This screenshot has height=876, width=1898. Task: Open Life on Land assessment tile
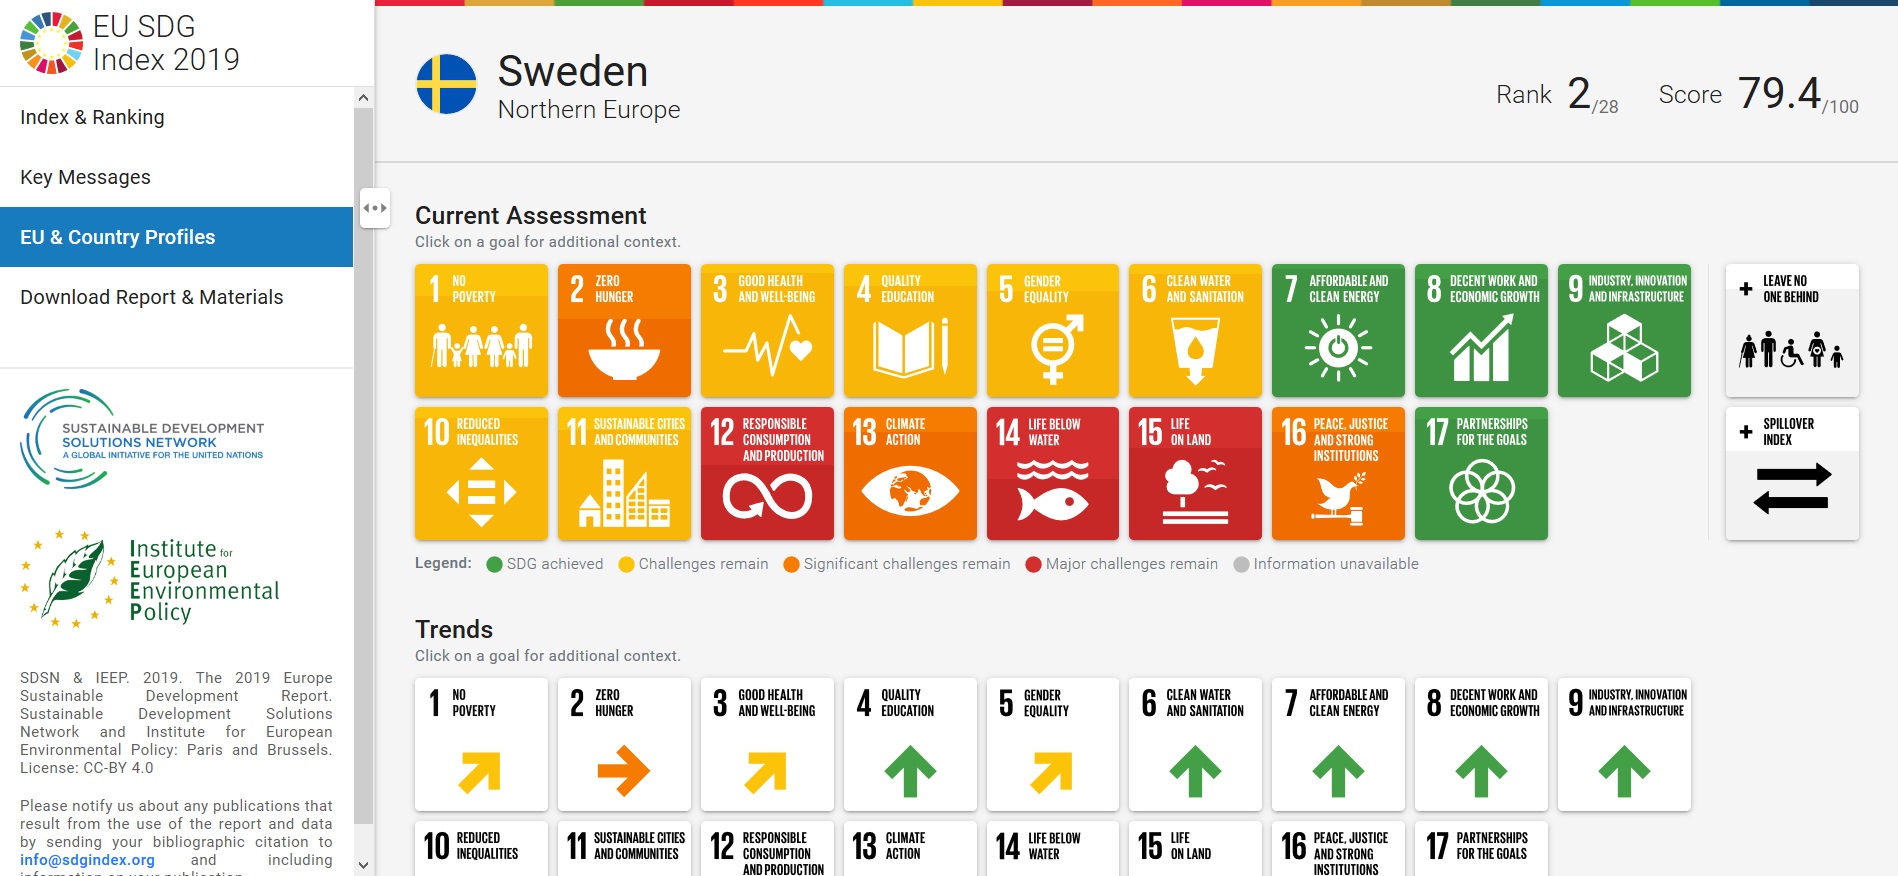point(1195,474)
